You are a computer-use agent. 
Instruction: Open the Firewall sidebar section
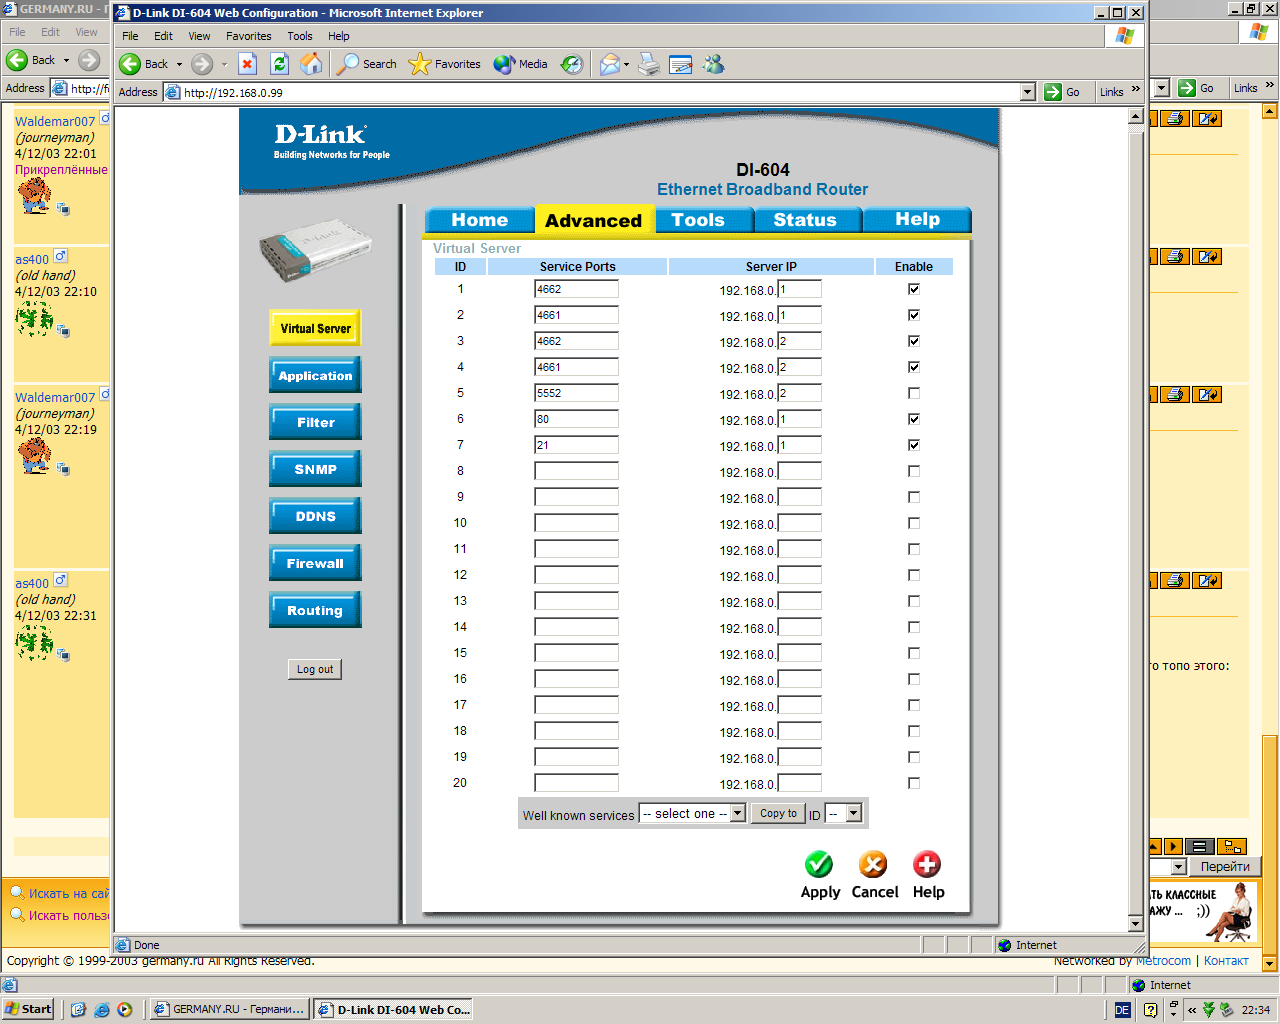click(x=315, y=563)
